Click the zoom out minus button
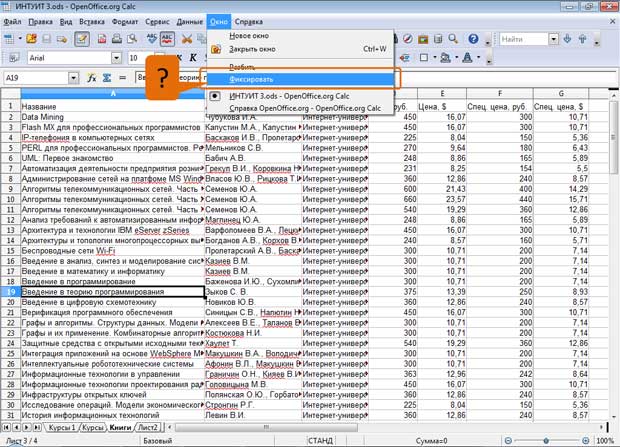Viewport: 620px width, 447px height. pos(508,441)
